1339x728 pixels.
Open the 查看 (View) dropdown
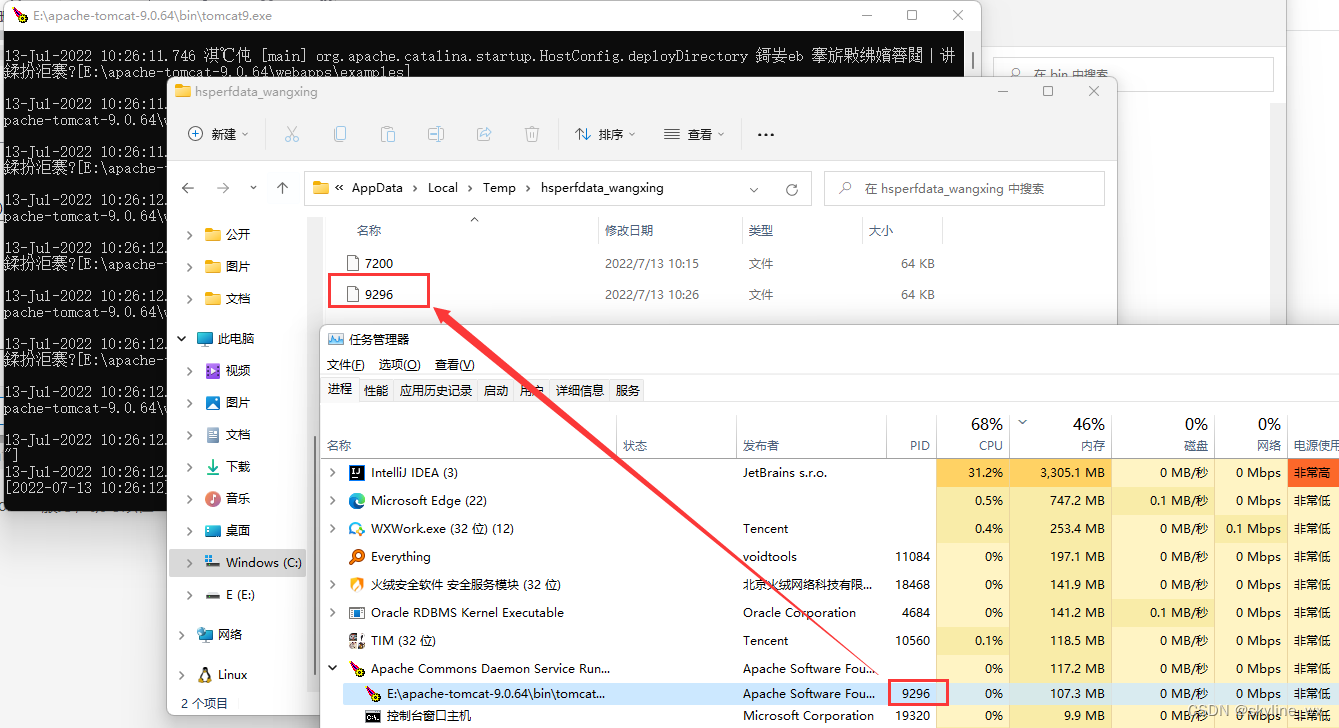694,134
